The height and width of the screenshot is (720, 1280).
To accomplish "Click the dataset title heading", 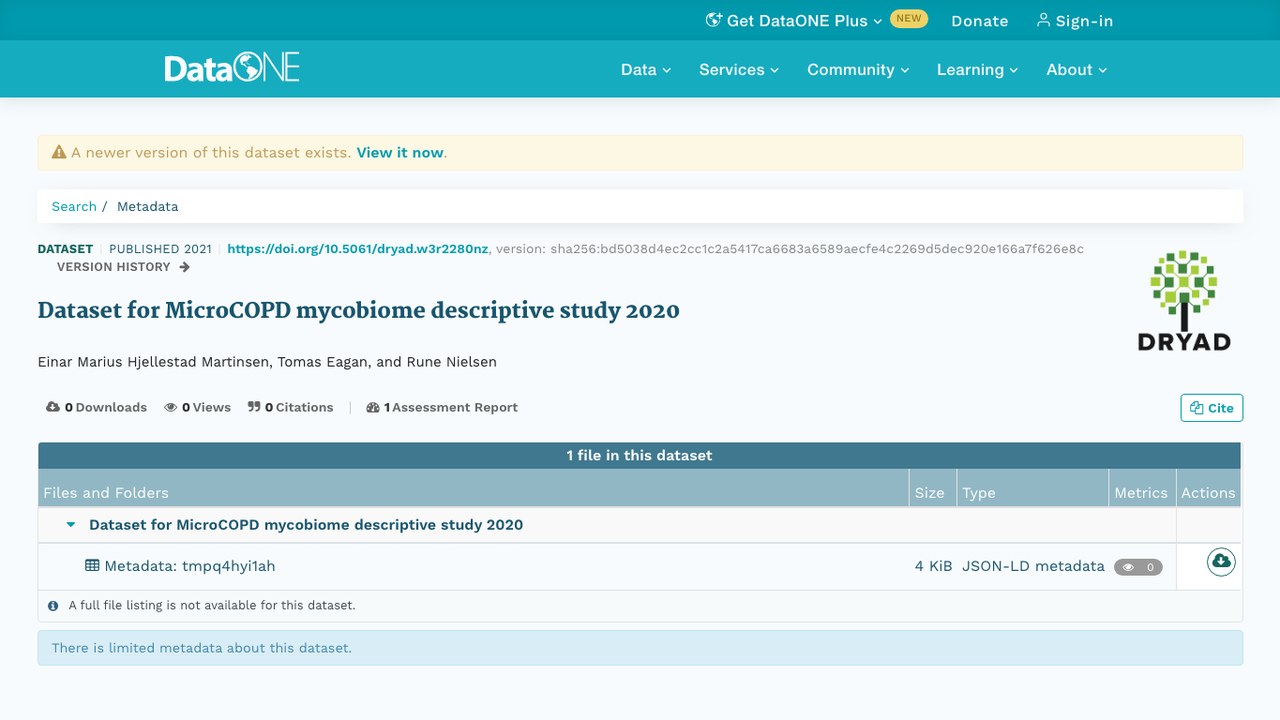I will click(358, 310).
